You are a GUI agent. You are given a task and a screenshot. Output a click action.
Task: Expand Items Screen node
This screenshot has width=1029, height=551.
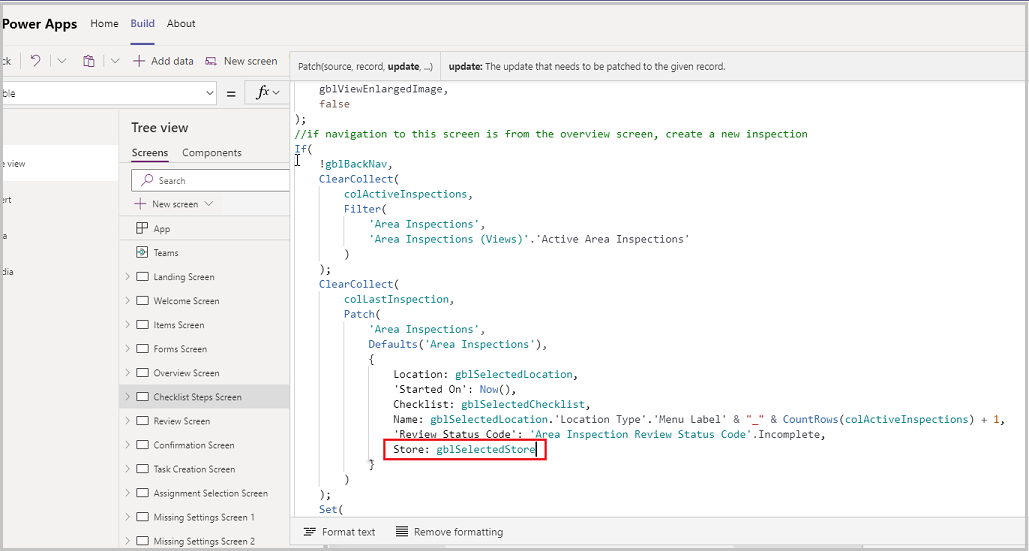pos(127,325)
